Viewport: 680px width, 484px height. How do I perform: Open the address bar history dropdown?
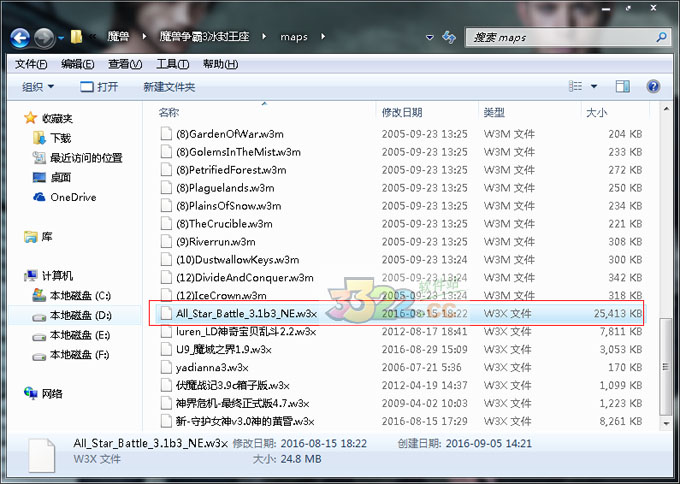429,38
